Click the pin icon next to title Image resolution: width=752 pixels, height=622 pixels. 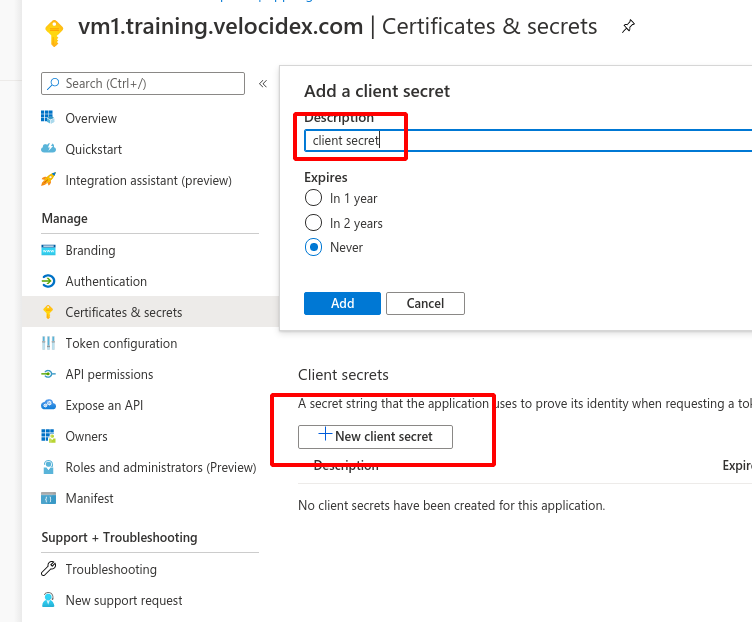[627, 27]
